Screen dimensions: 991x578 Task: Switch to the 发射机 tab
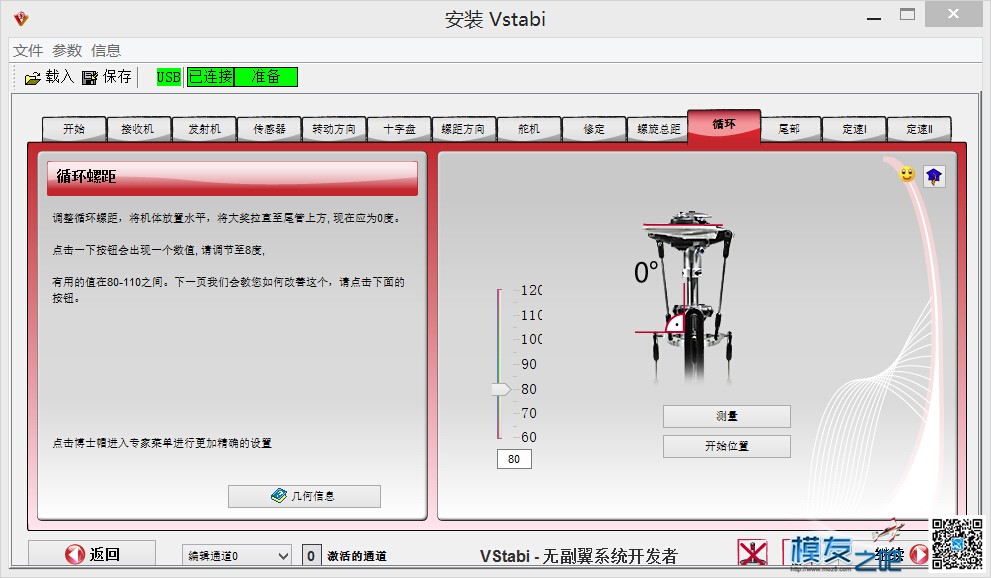point(204,129)
